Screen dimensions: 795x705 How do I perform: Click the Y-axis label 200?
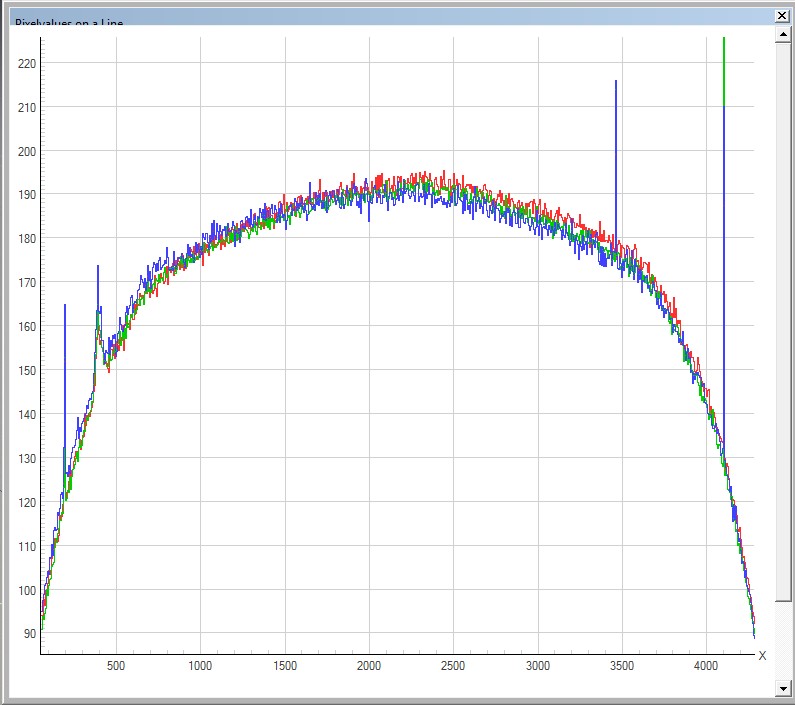[x=27, y=152]
